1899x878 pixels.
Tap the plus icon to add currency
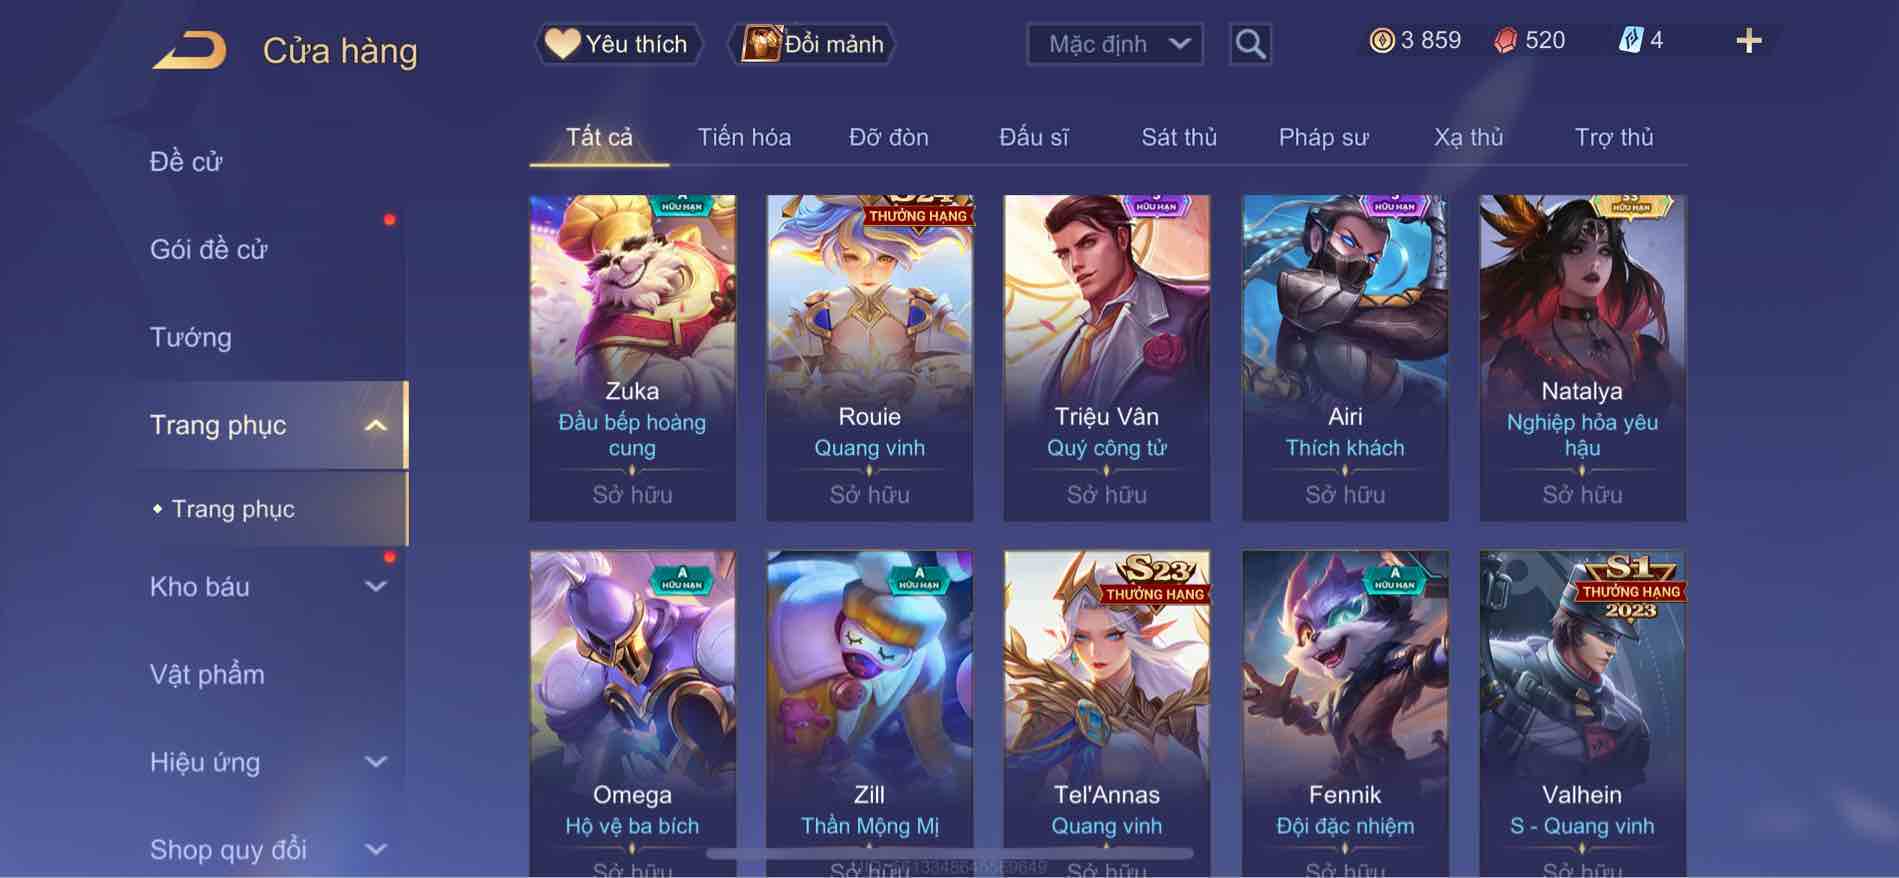coord(1749,41)
